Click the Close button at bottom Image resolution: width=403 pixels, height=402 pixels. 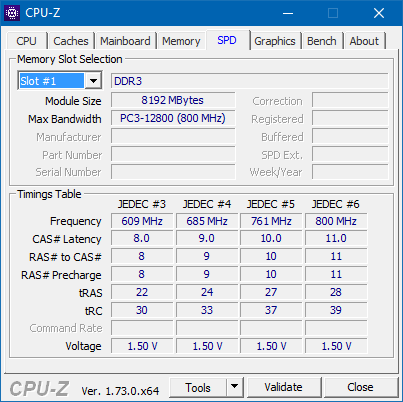click(x=360, y=387)
